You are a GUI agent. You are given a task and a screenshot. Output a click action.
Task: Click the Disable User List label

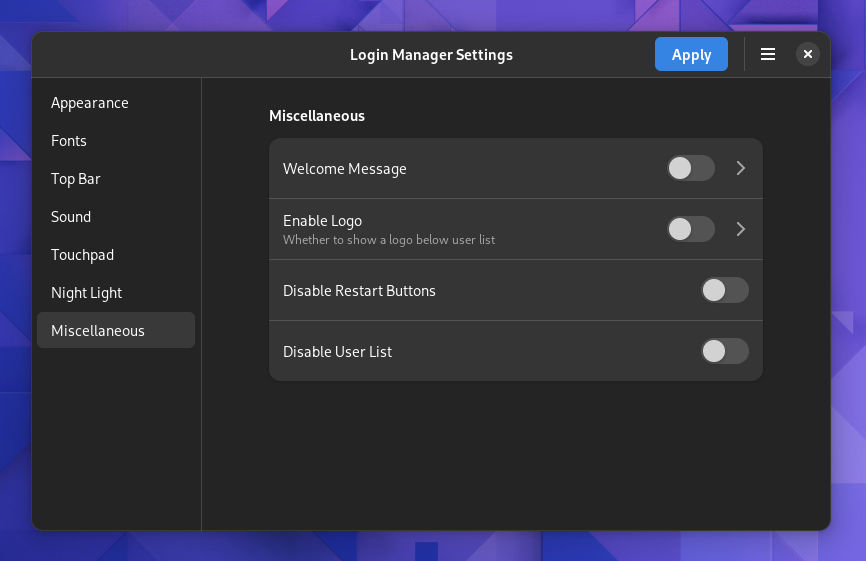tap(337, 352)
